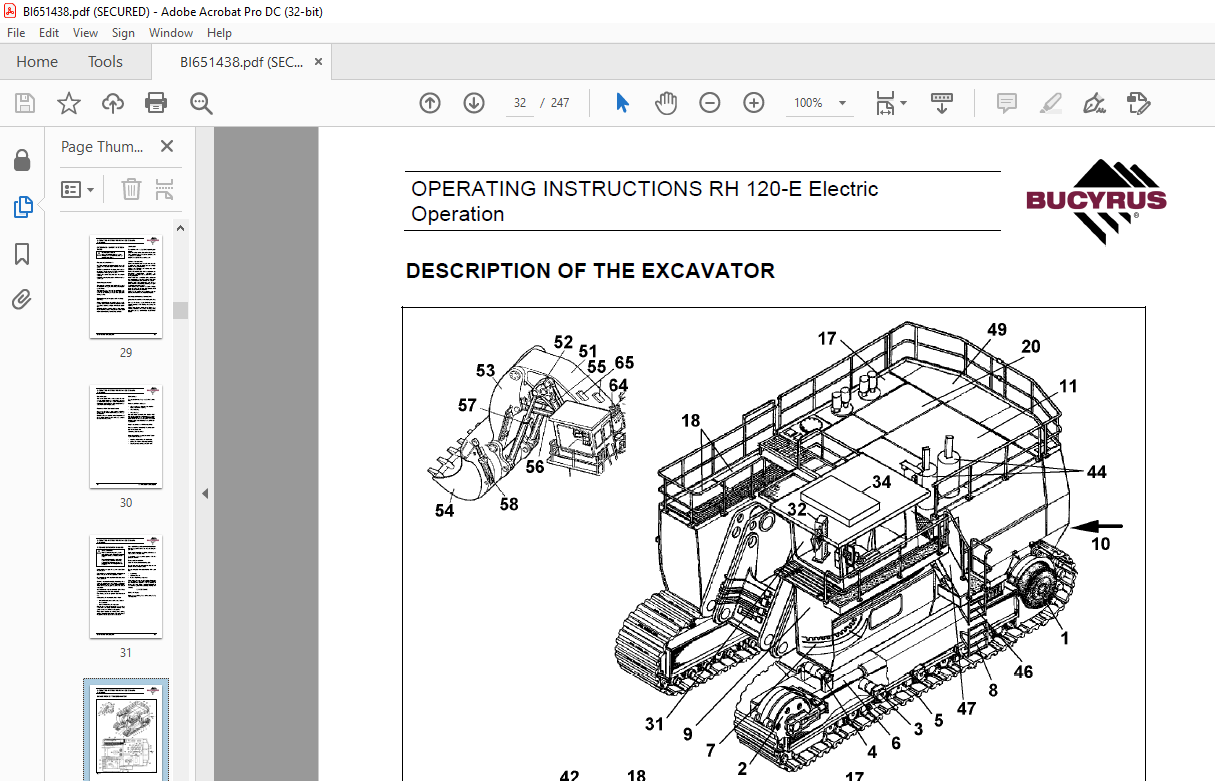Screen dimensions: 1215x781
Task: Zoom out with the minus button
Action: pyautogui.click(x=710, y=103)
